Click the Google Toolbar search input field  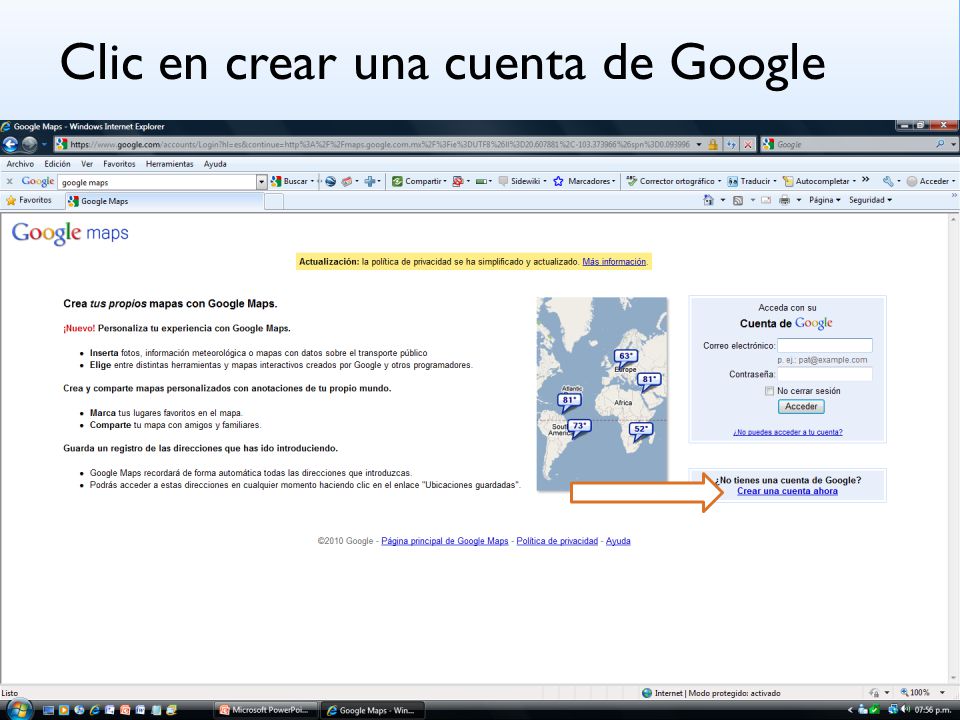click(157, 182)
